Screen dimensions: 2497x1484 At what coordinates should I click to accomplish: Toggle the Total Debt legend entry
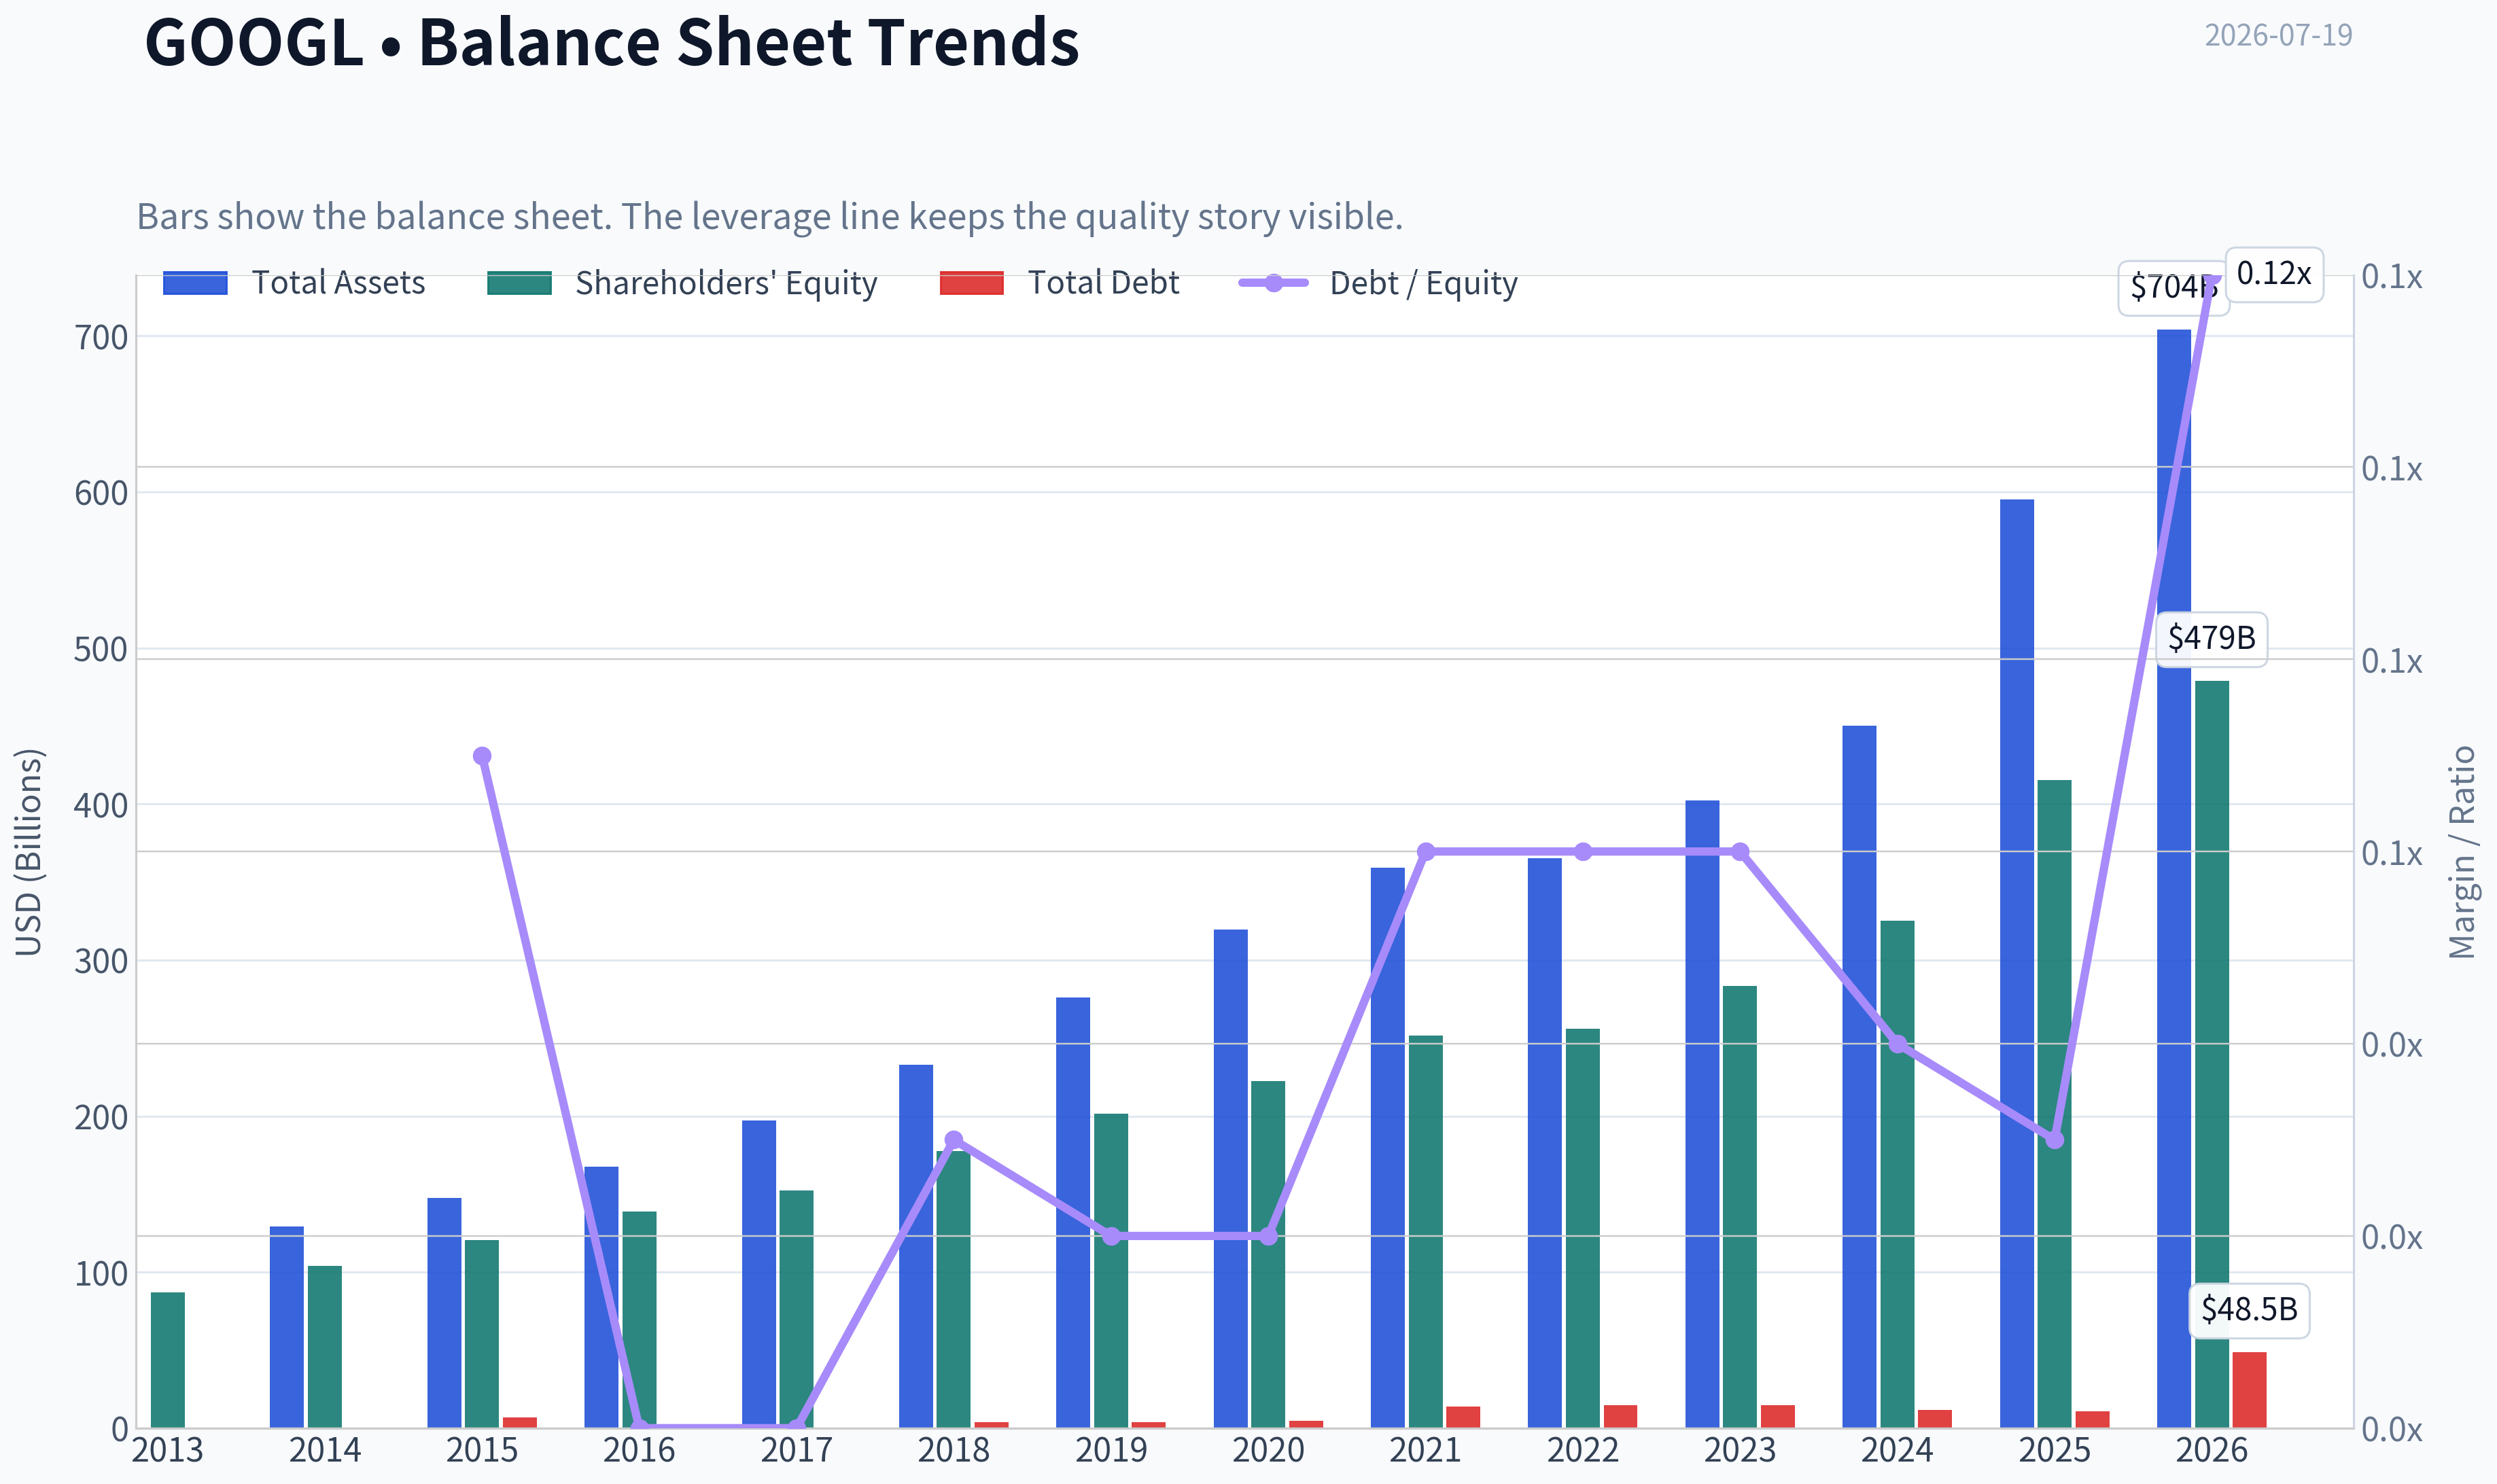pos(1060,283)
